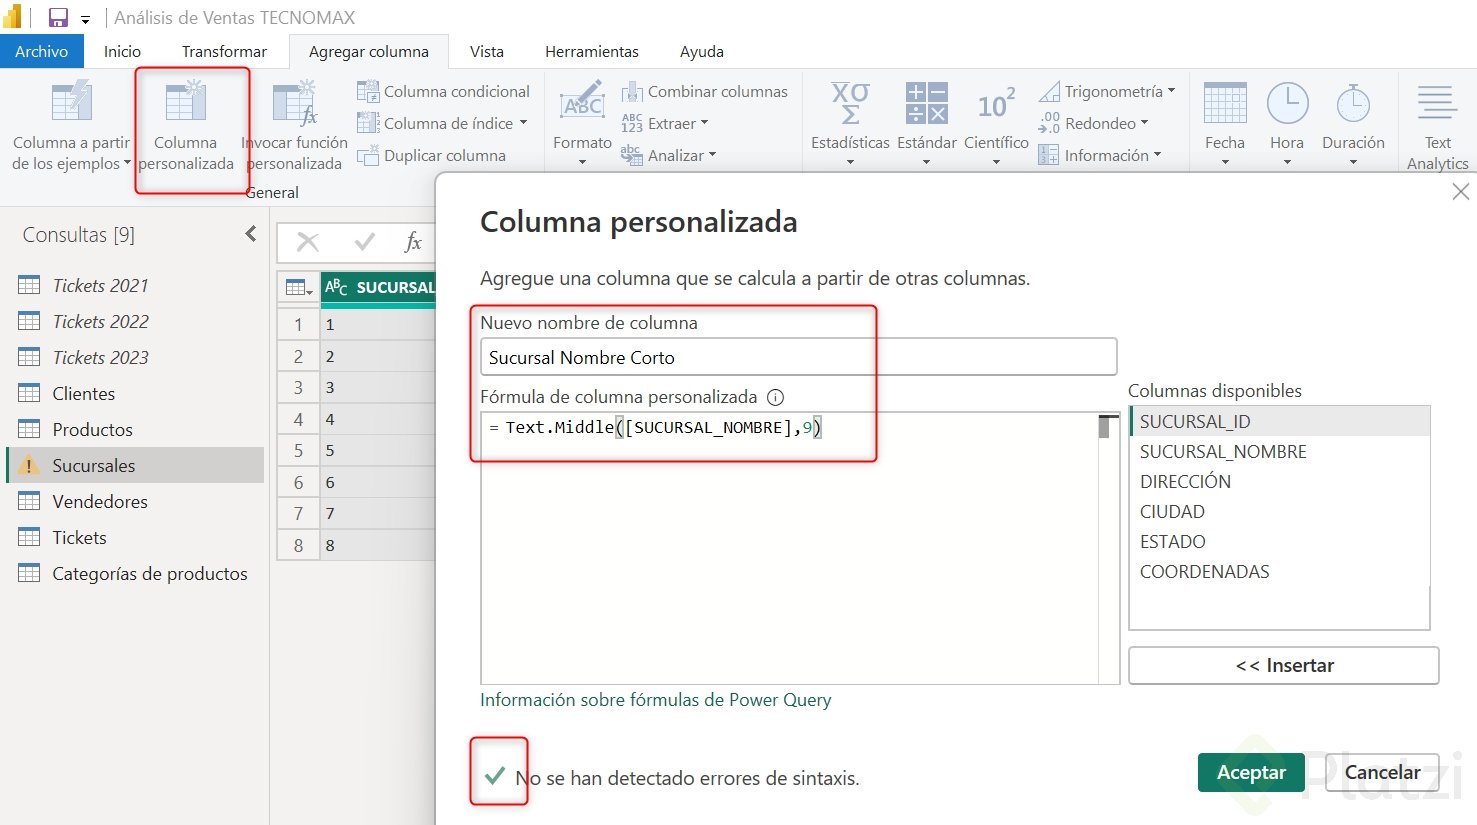Click the Cancelar button
The image size is (1477, 825).
pyautogui.click(x=1382, y=772)
